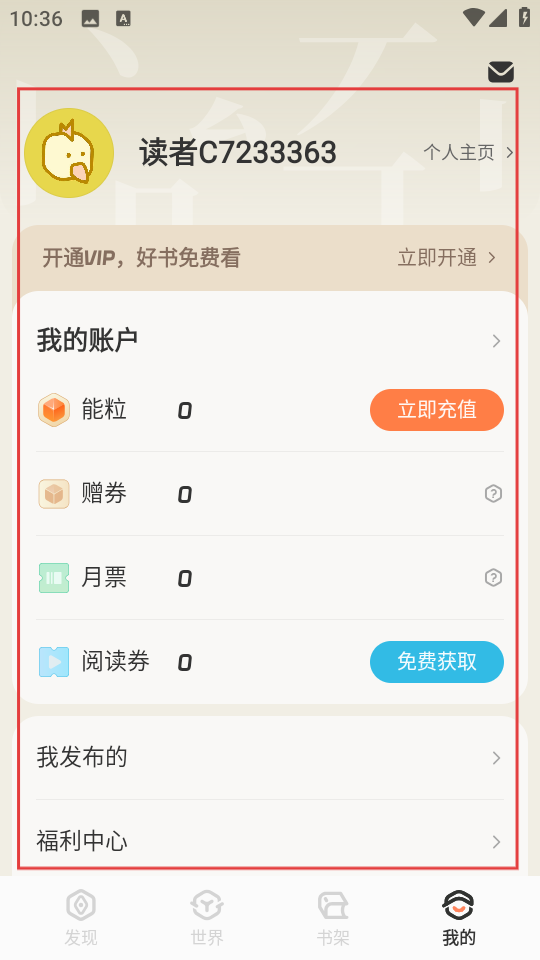Screen dimensions: 540x960
Task: Open 个人主页 link
Action: tap(468, 152)
